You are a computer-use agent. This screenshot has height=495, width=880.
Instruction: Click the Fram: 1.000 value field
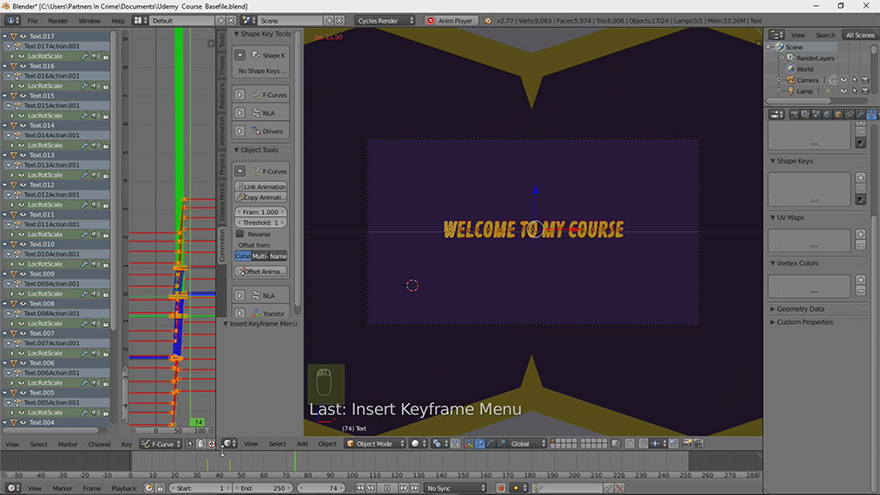point(261,212)
